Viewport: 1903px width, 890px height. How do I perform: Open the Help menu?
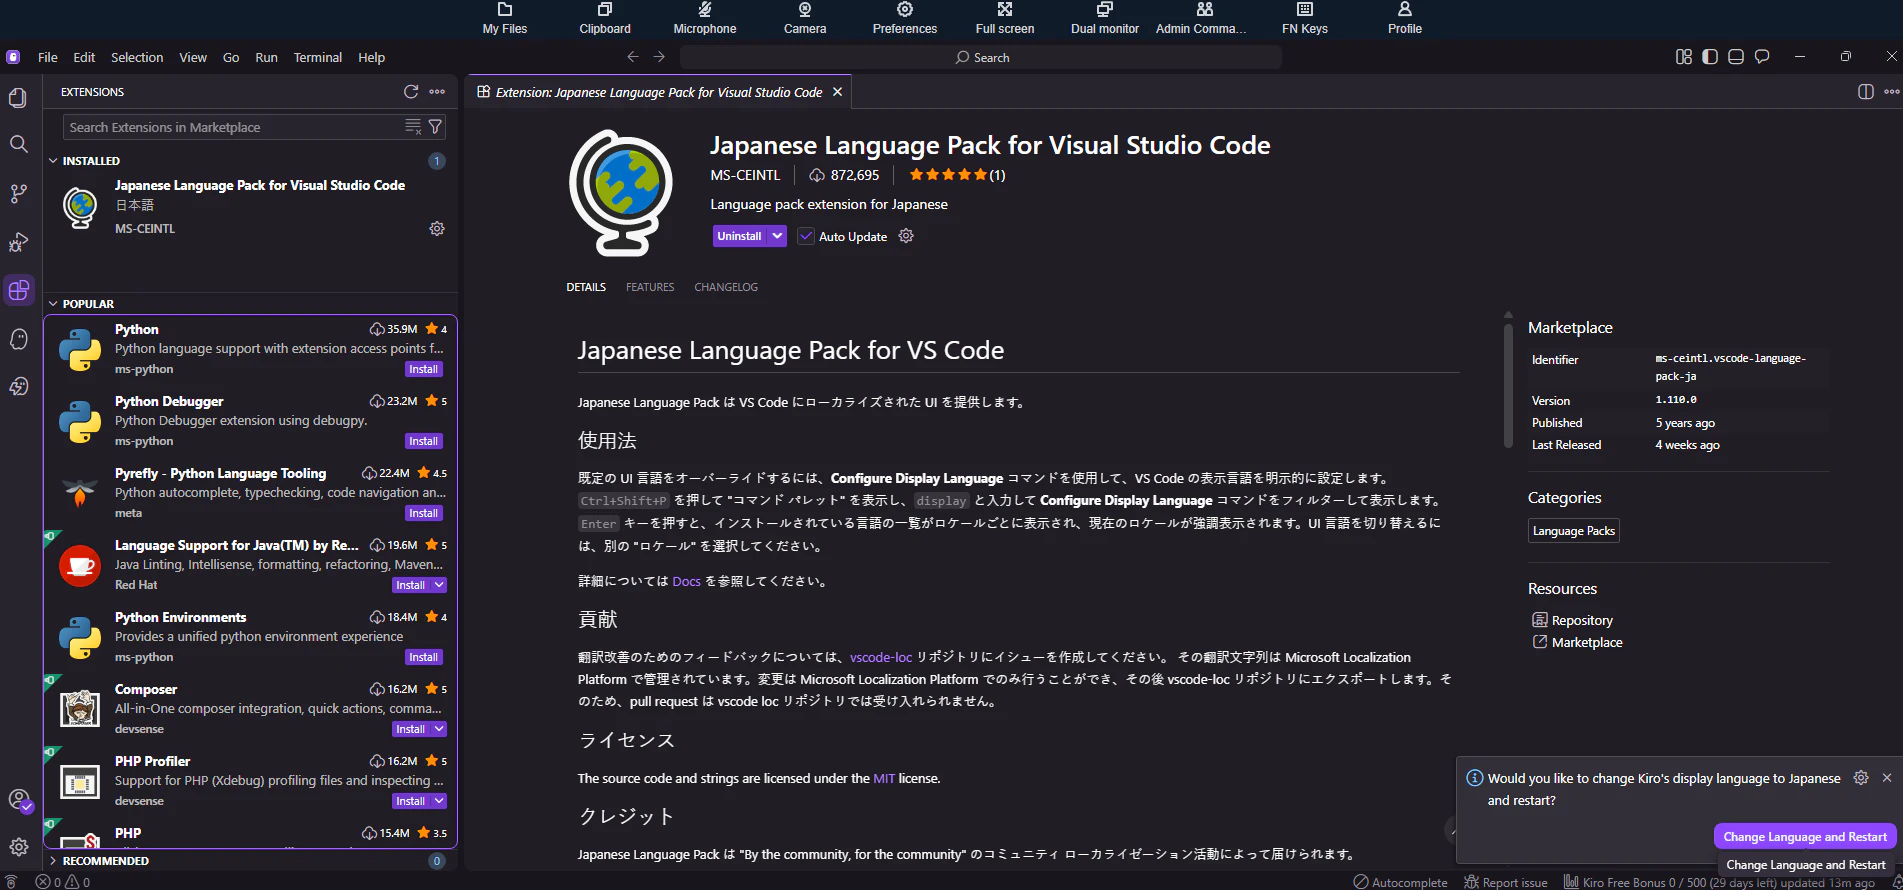point(372,57)
